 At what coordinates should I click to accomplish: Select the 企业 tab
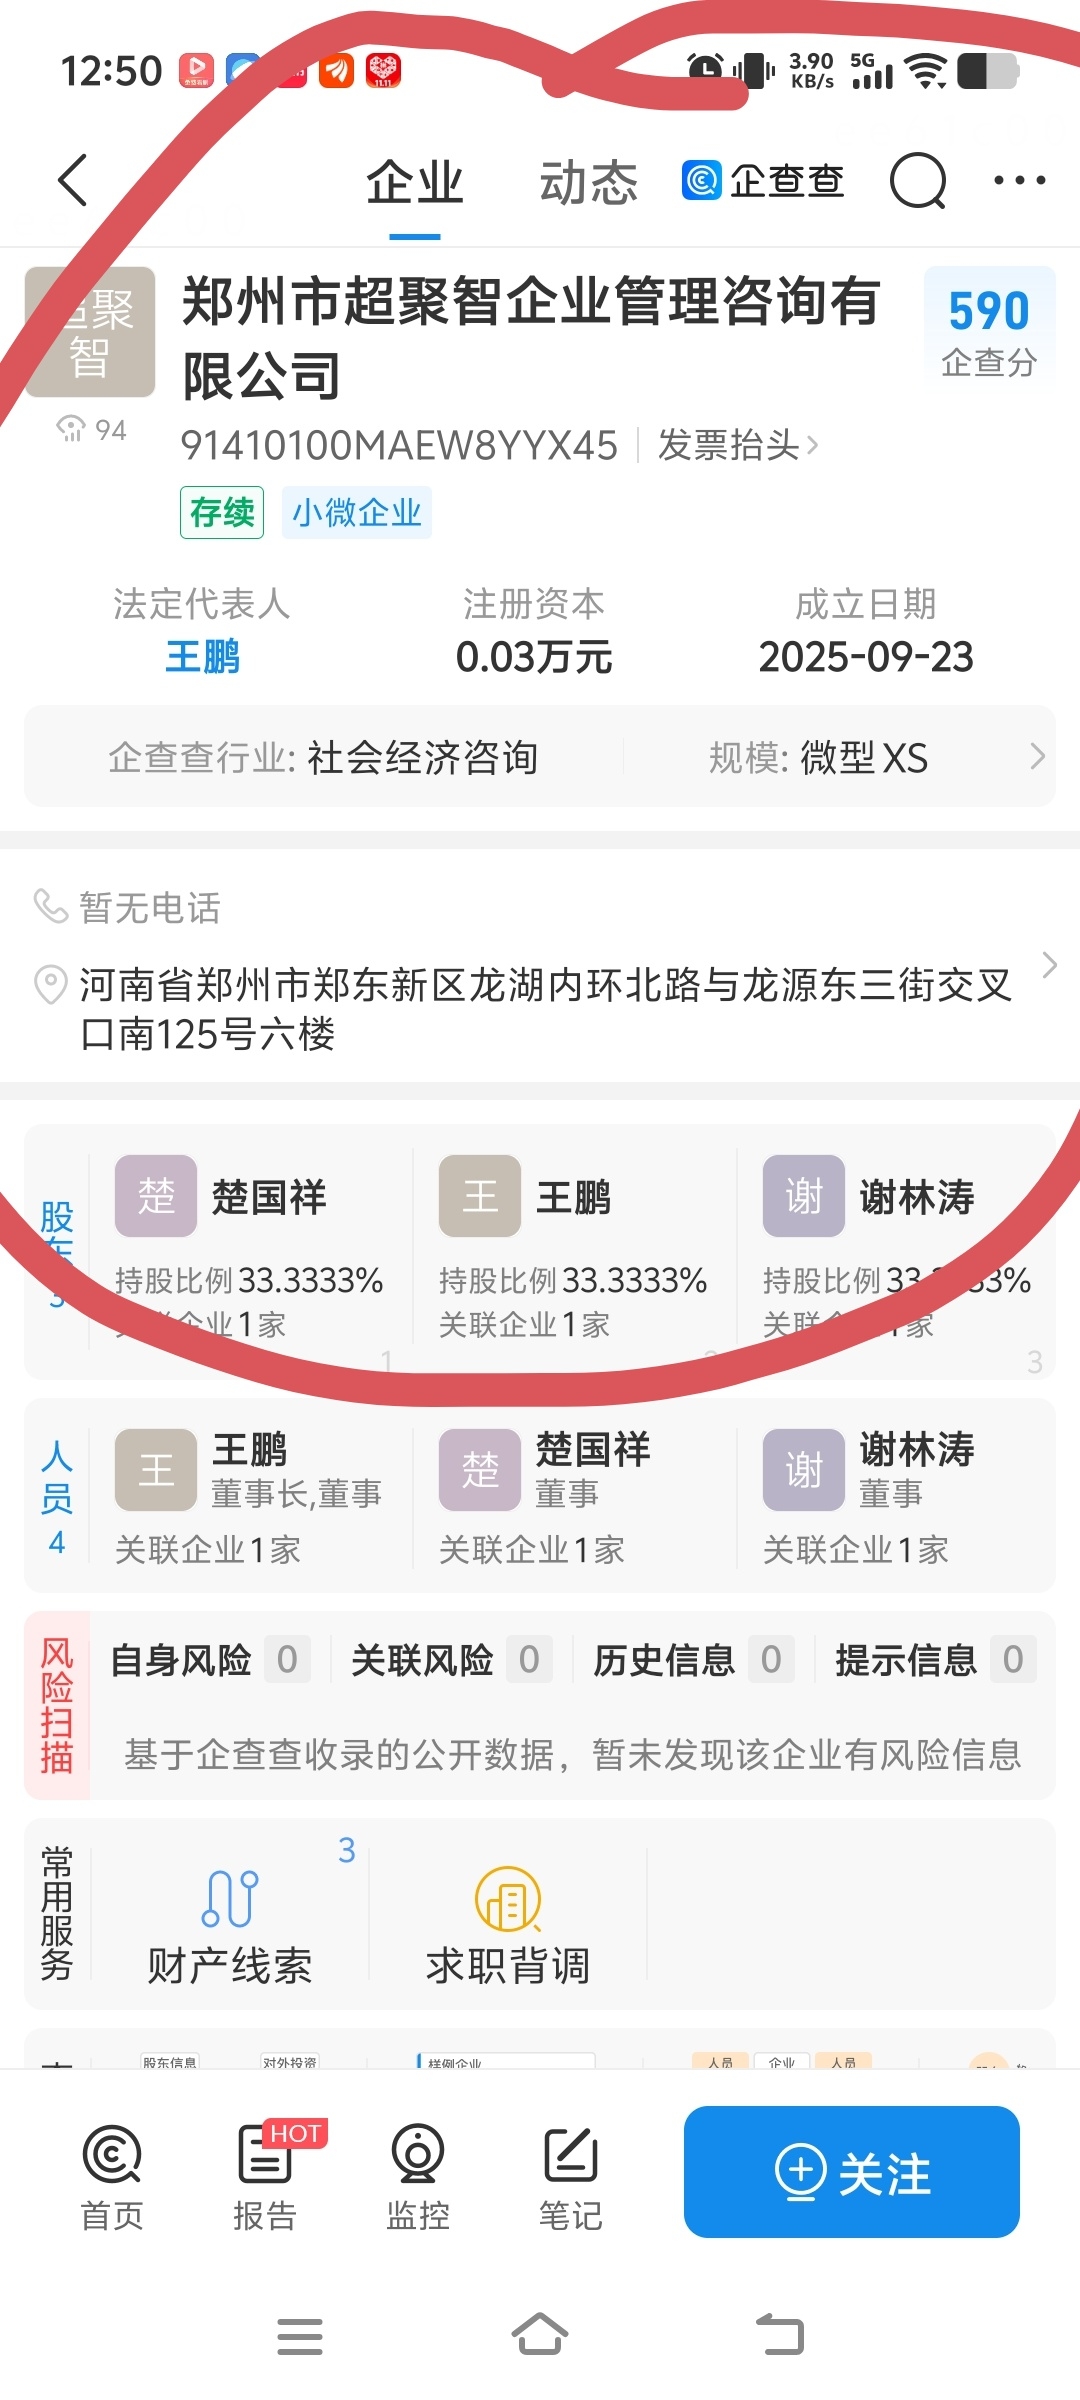[x=414, y=183]
